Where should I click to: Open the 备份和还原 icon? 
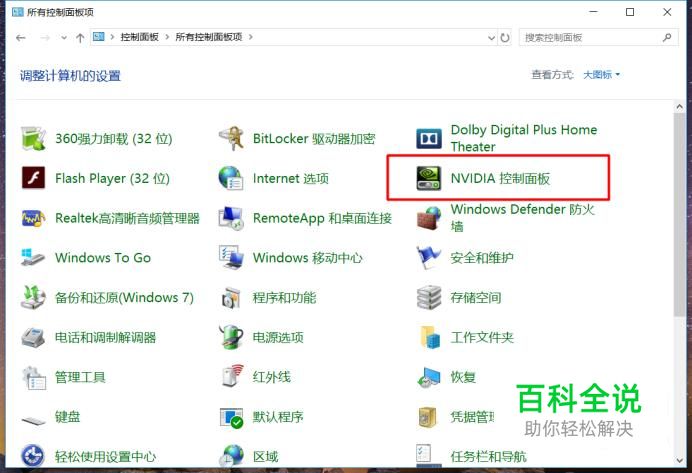pyautogui.click(x=33, y=297)
